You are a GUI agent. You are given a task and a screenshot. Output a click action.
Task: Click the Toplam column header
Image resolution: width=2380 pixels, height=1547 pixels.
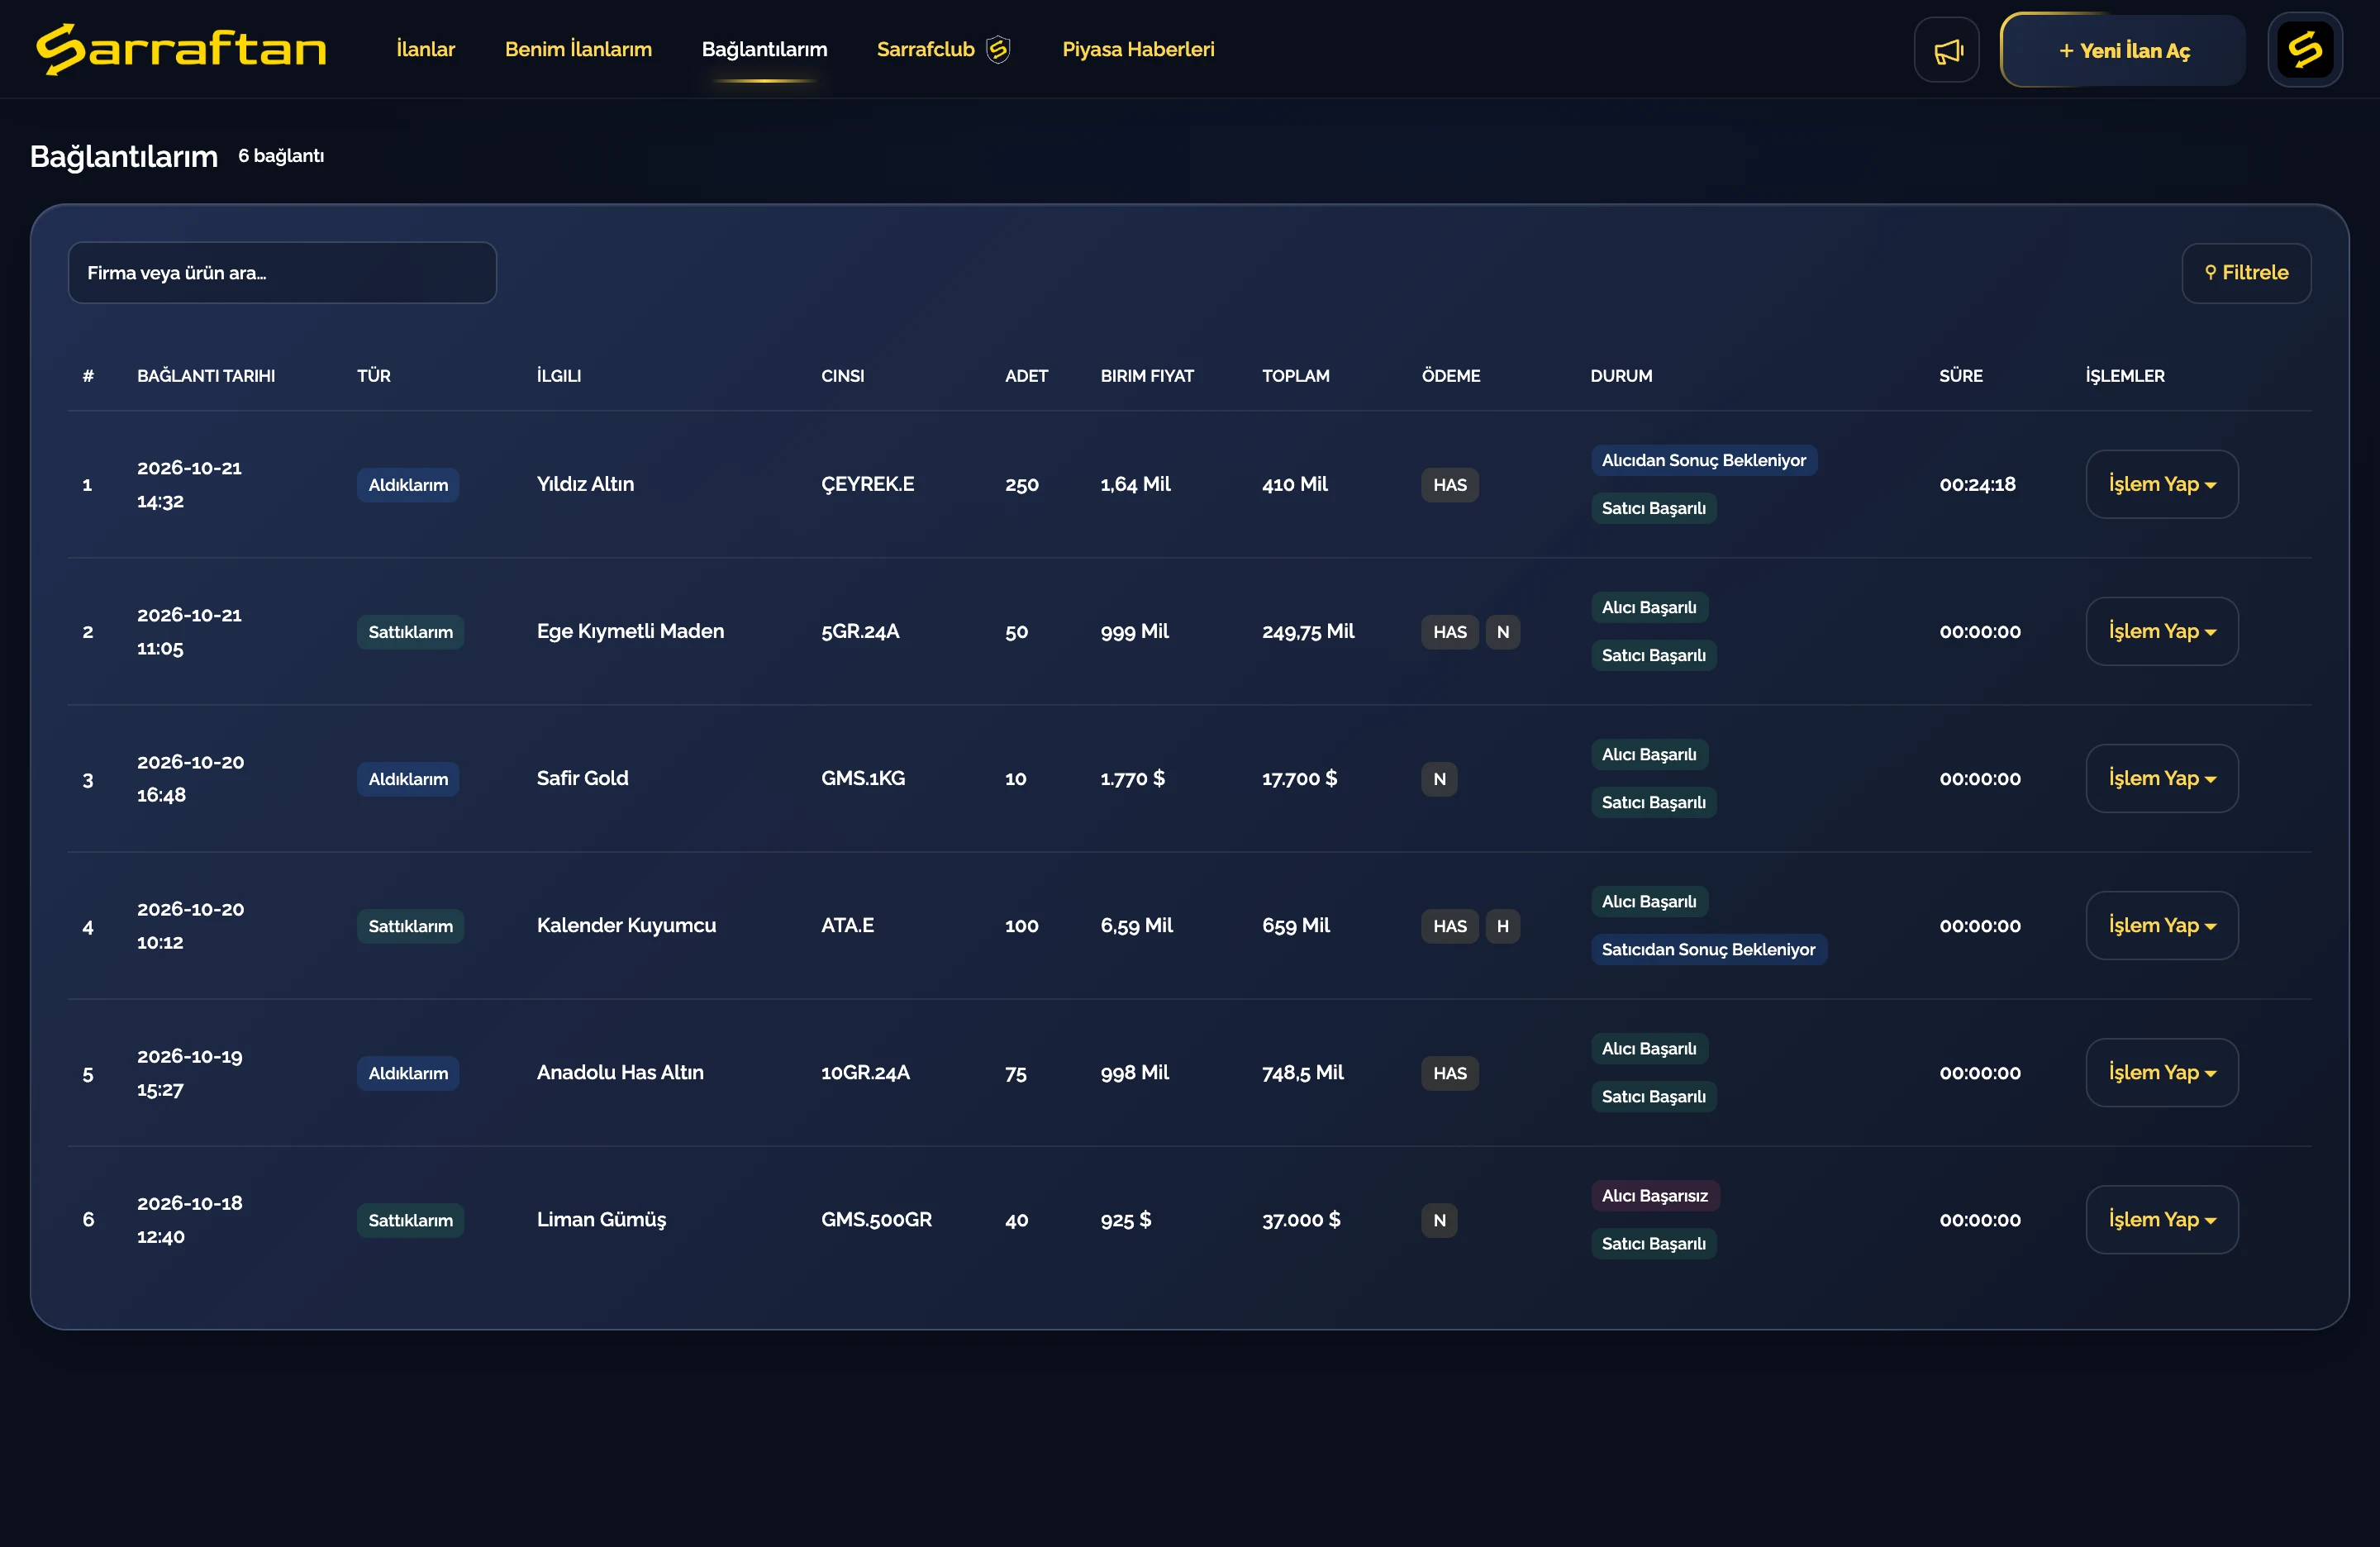click(x=1296, y=376)
